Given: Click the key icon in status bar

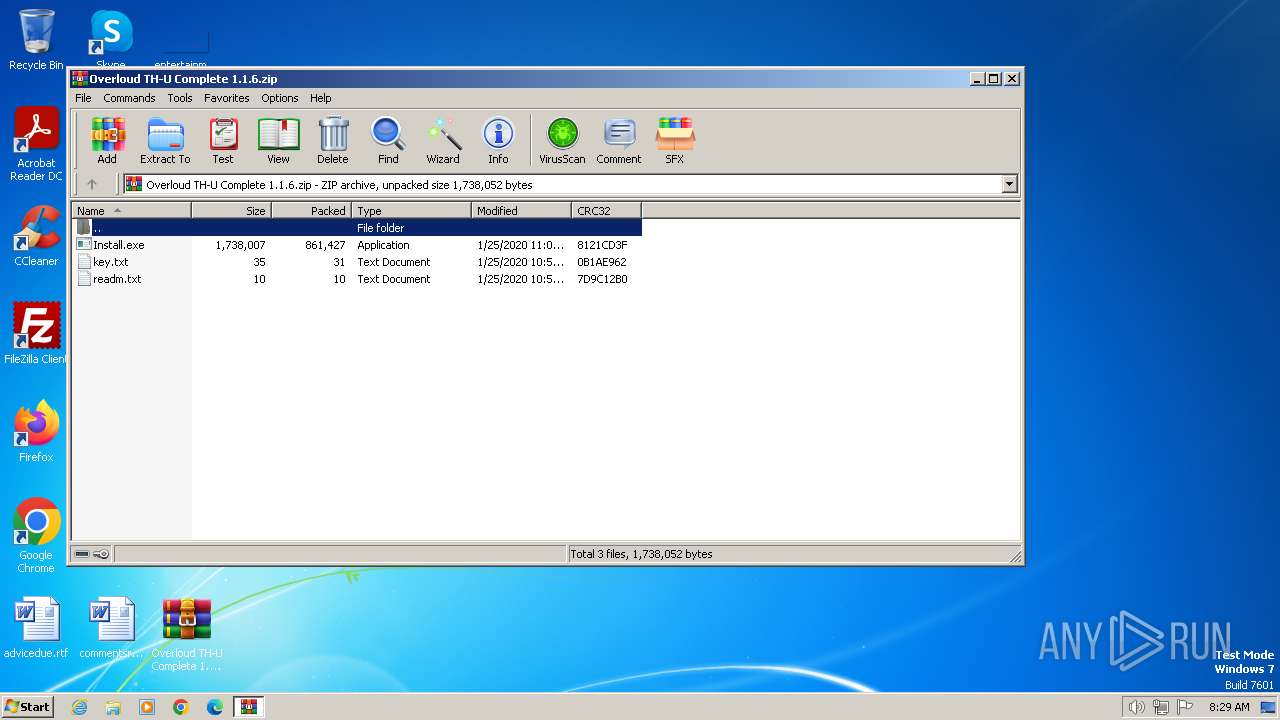Looking at the screenshot, I should point(101,554).
